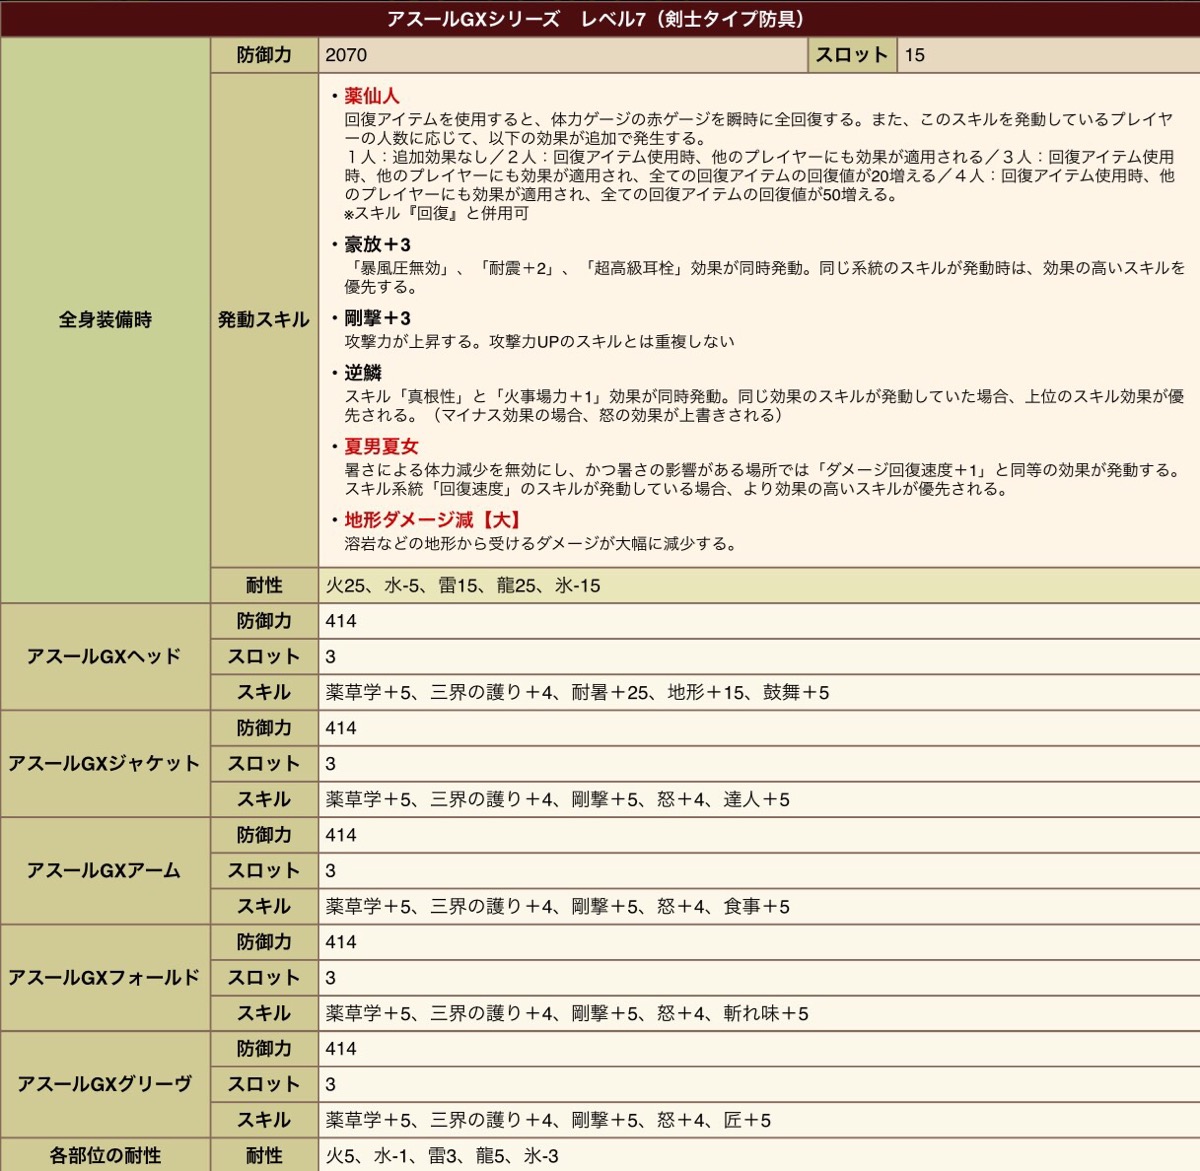This screenshot has width=1200, height=1171.
Task: Click the 全身装備時 row header cell
Action: pyautogui.click(x=105, y=320)
